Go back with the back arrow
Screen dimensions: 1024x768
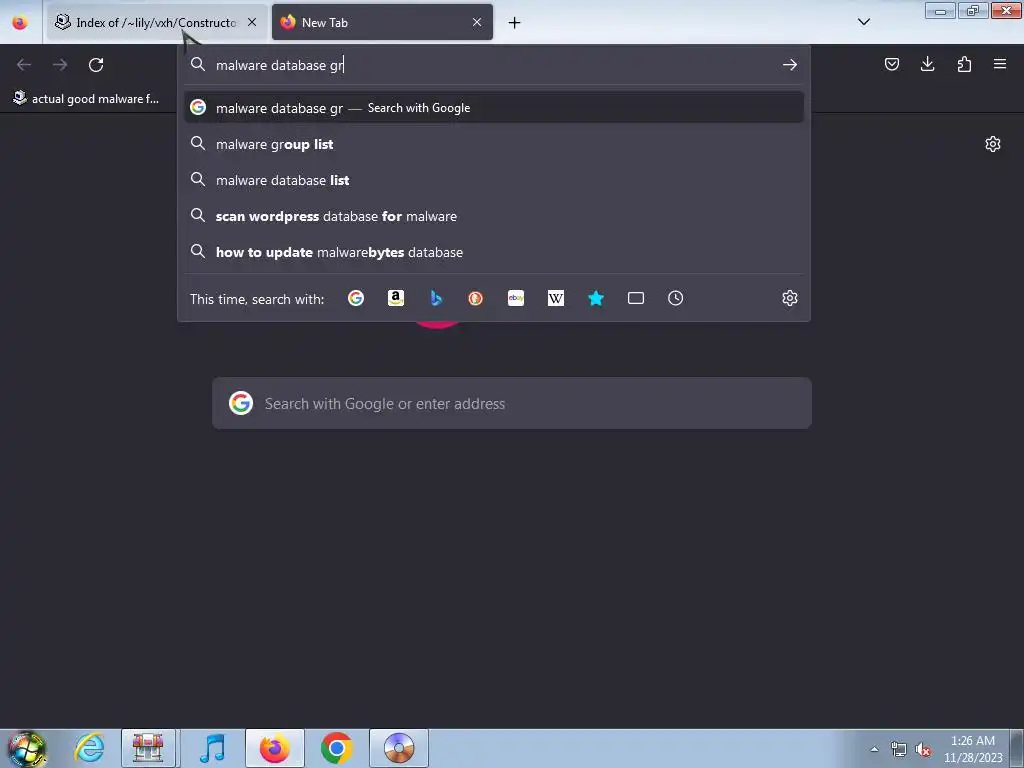[24, 65]
